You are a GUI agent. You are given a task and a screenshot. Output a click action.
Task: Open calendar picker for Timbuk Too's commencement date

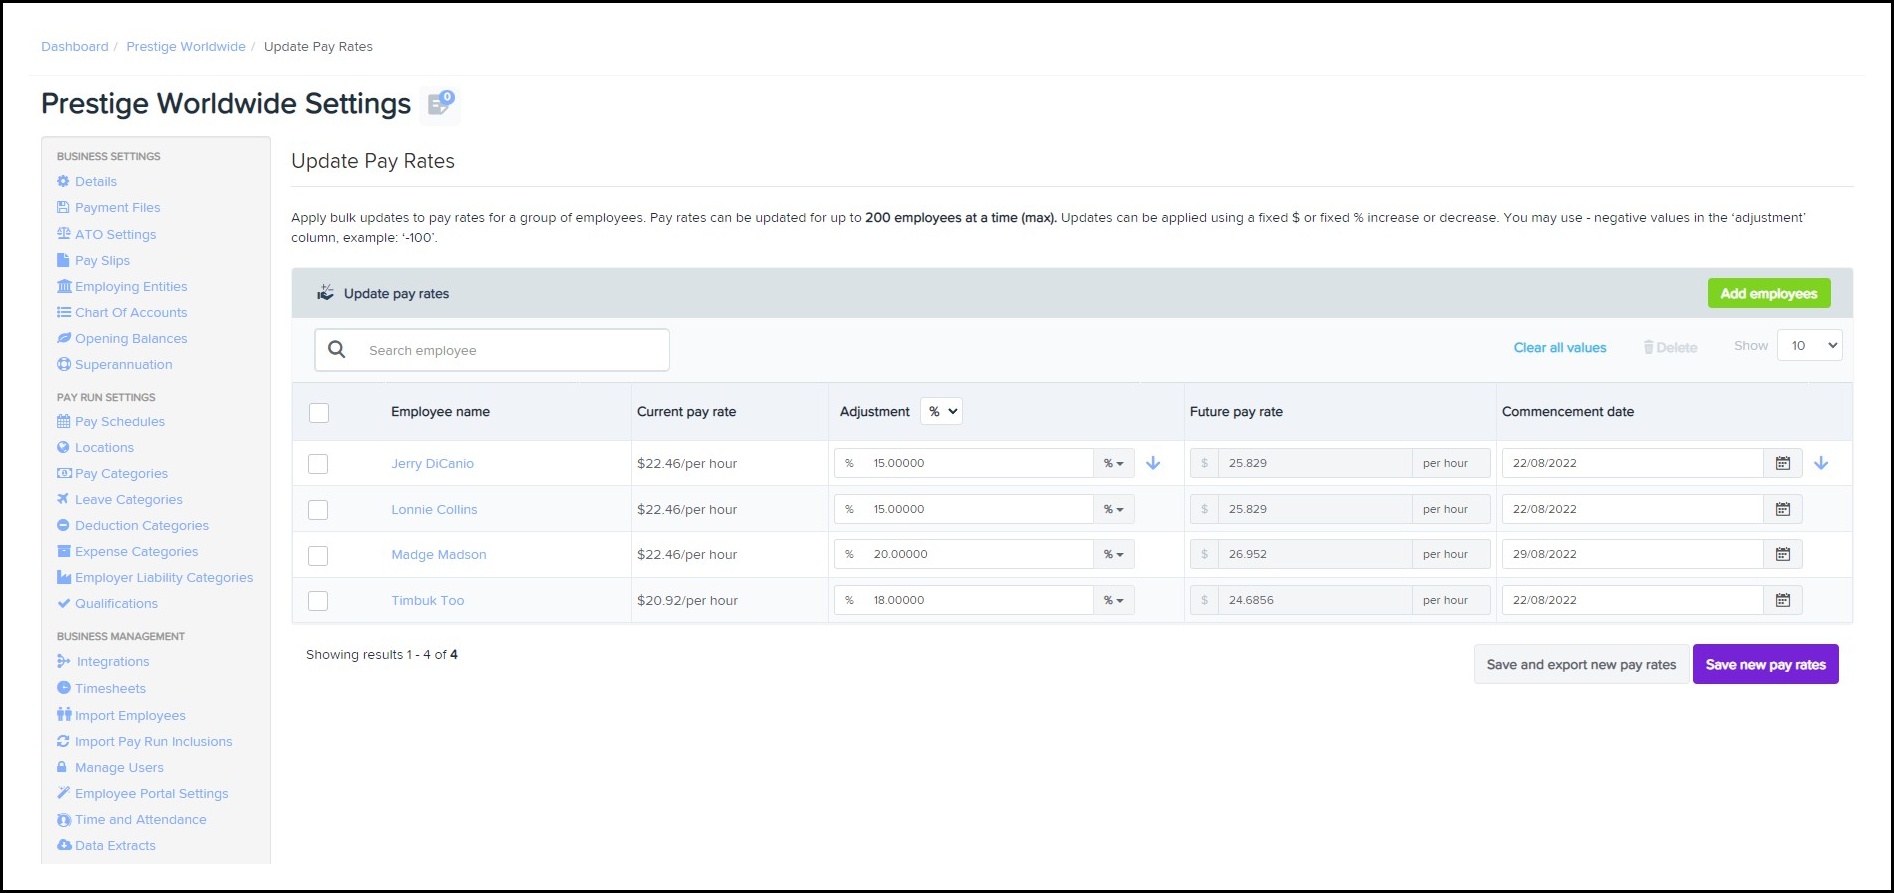[x=1782, y=600]
